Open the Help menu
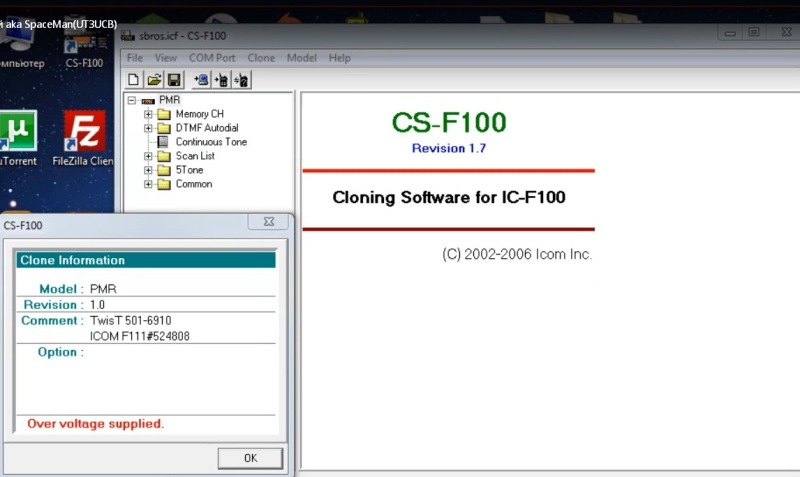800x477 pixels. [x=340, y=58]
